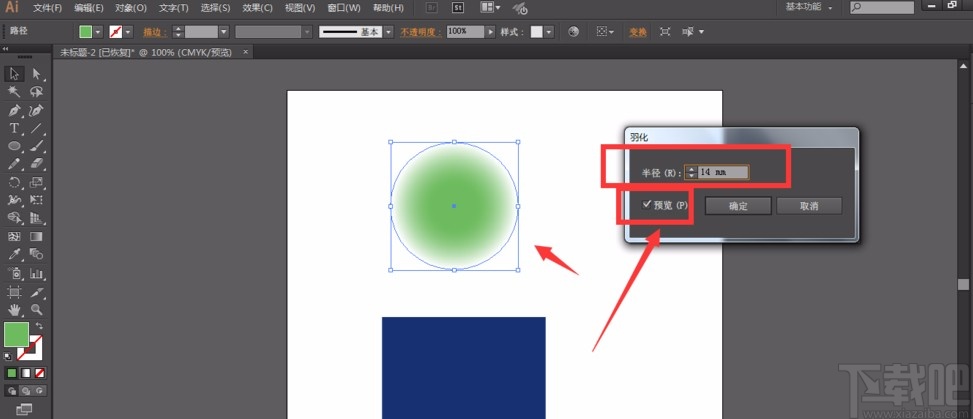973x419 pixels.
Task: Select the Ellipse tool
Action: click(x=14, y=146)
